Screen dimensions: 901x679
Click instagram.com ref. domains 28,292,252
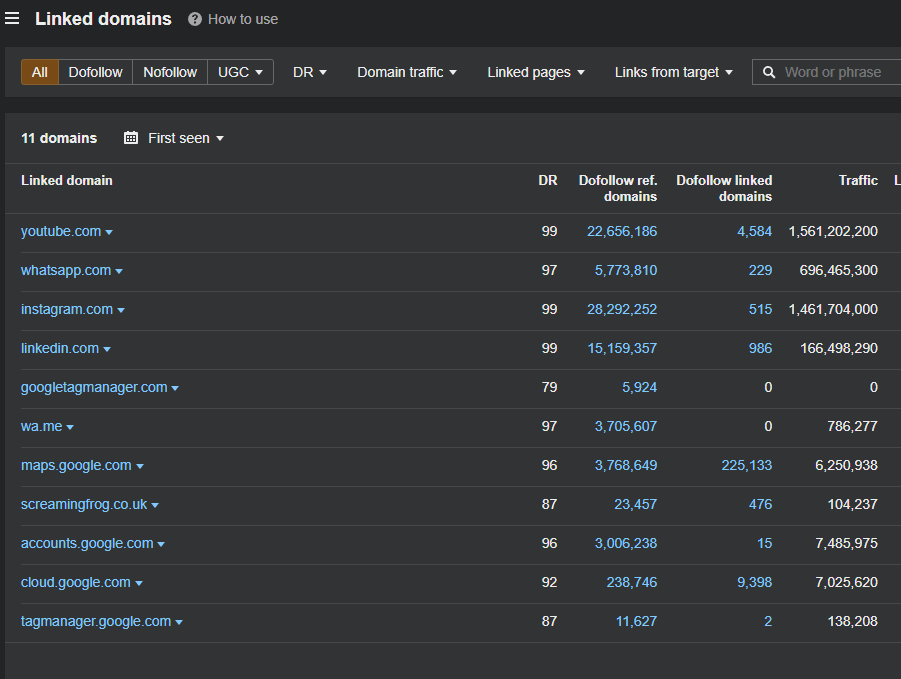(622, 310)
